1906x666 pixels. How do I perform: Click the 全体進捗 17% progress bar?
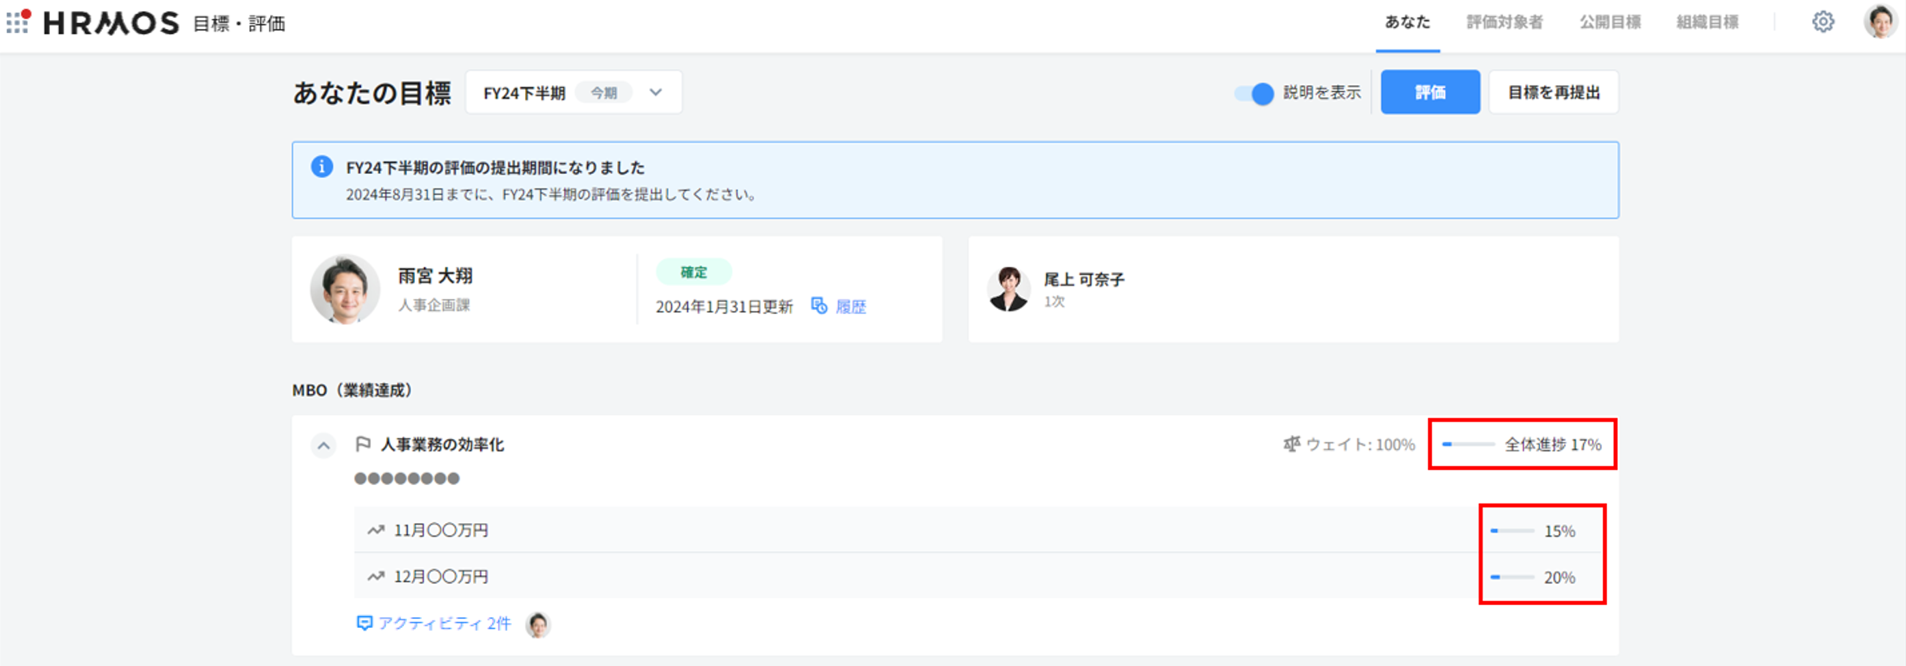tap(1467, 444)
